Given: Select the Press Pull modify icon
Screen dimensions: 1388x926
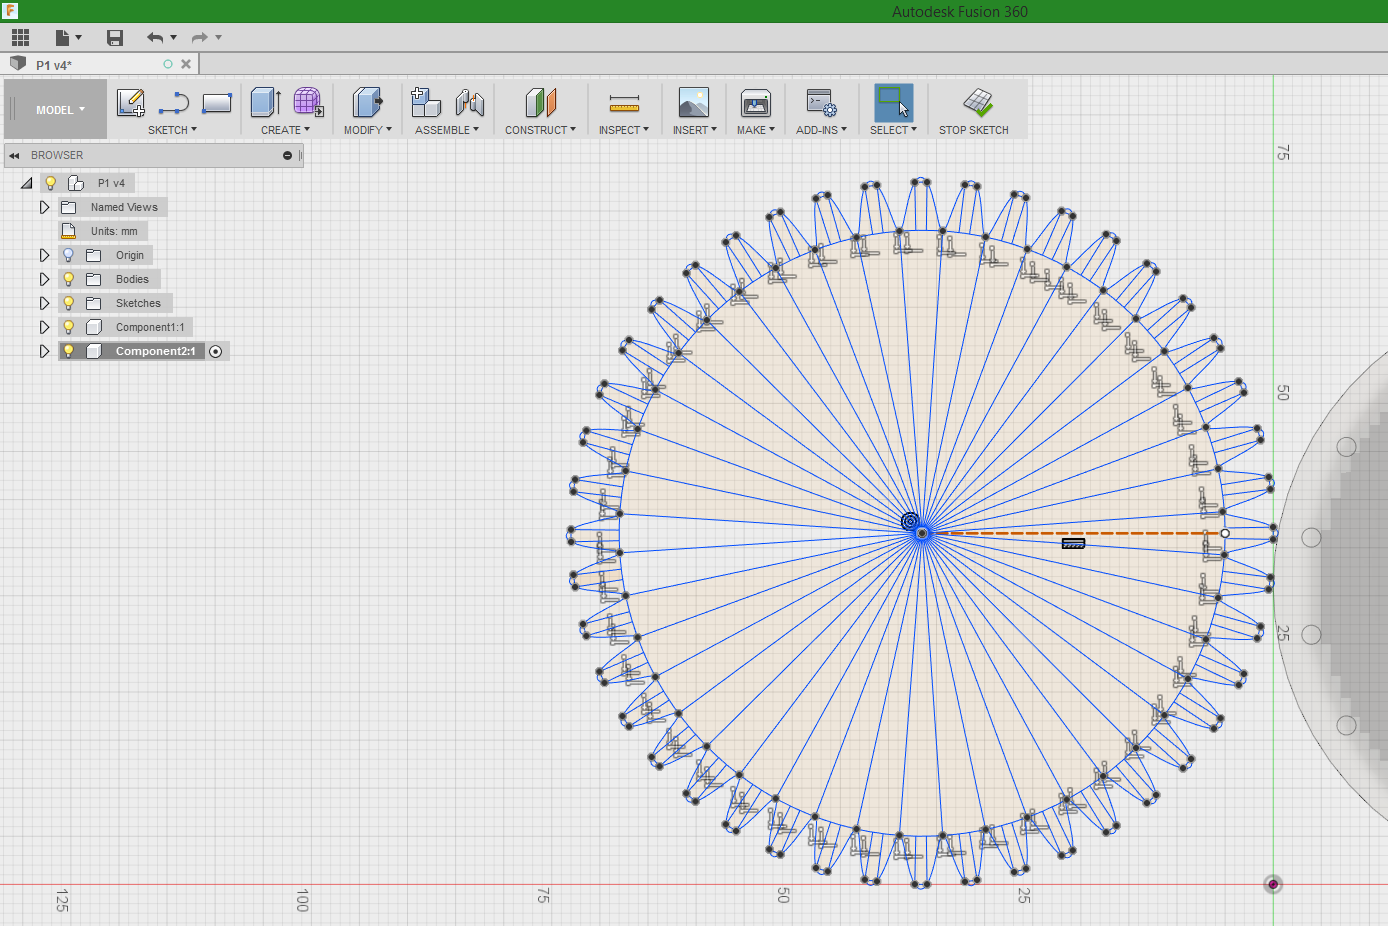Looking at the screenshot, I should 367,102.
